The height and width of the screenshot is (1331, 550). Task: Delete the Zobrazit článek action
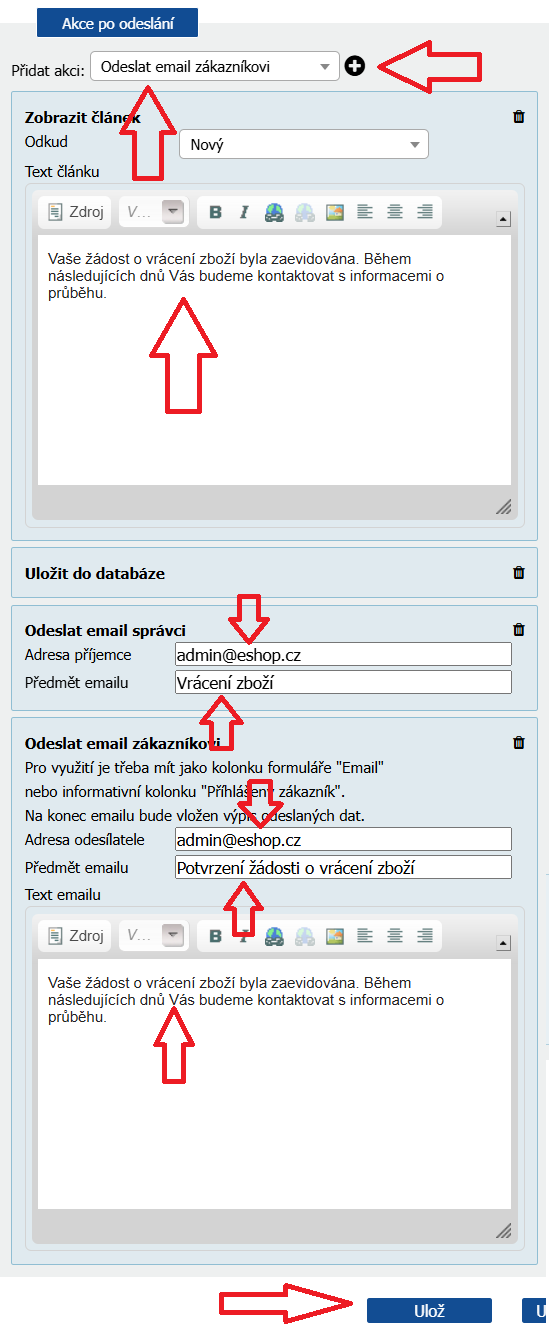tap(518, 117)
